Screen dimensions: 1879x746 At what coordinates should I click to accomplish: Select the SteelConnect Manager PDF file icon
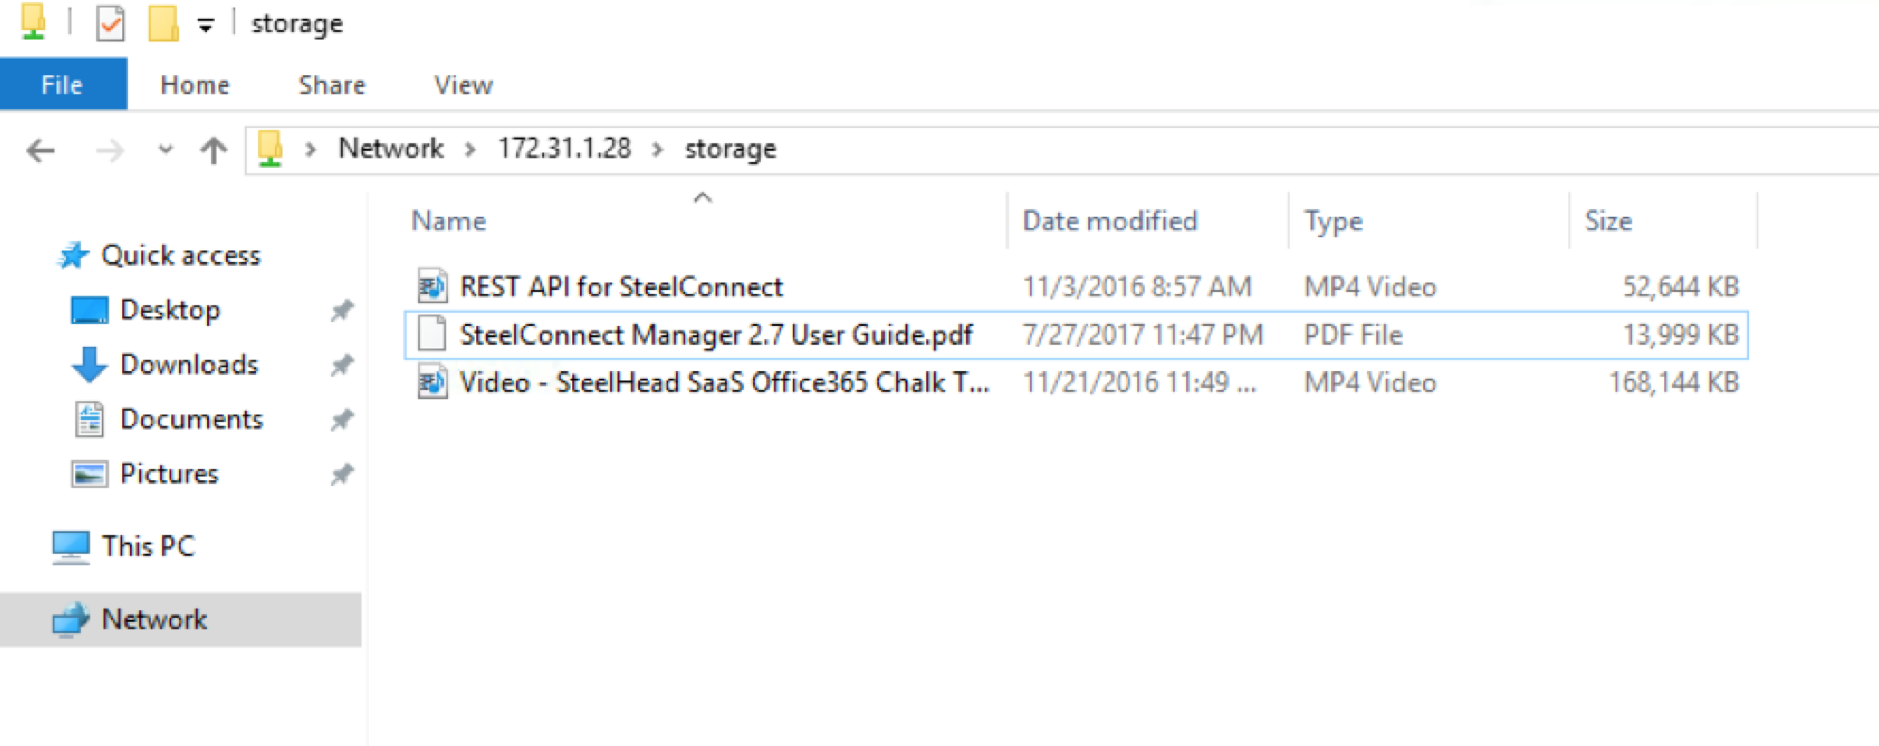coord(432,334)
